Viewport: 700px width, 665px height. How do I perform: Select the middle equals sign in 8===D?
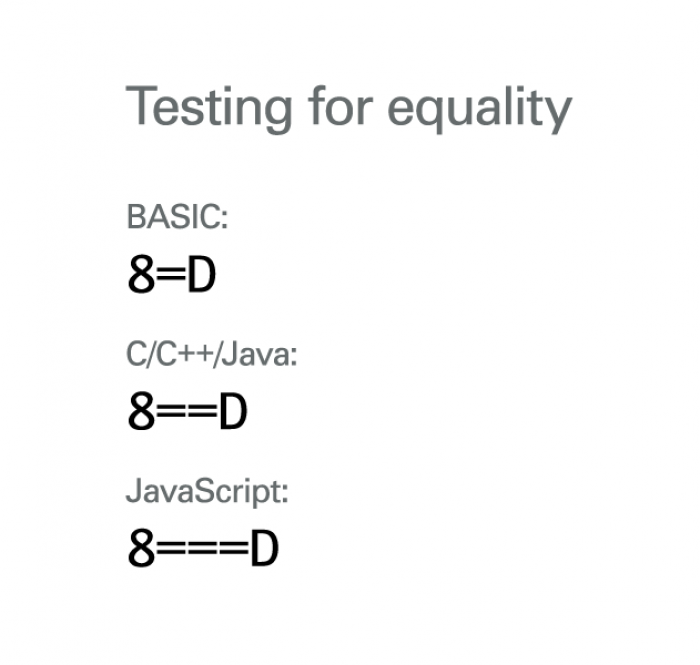[202, 548]
